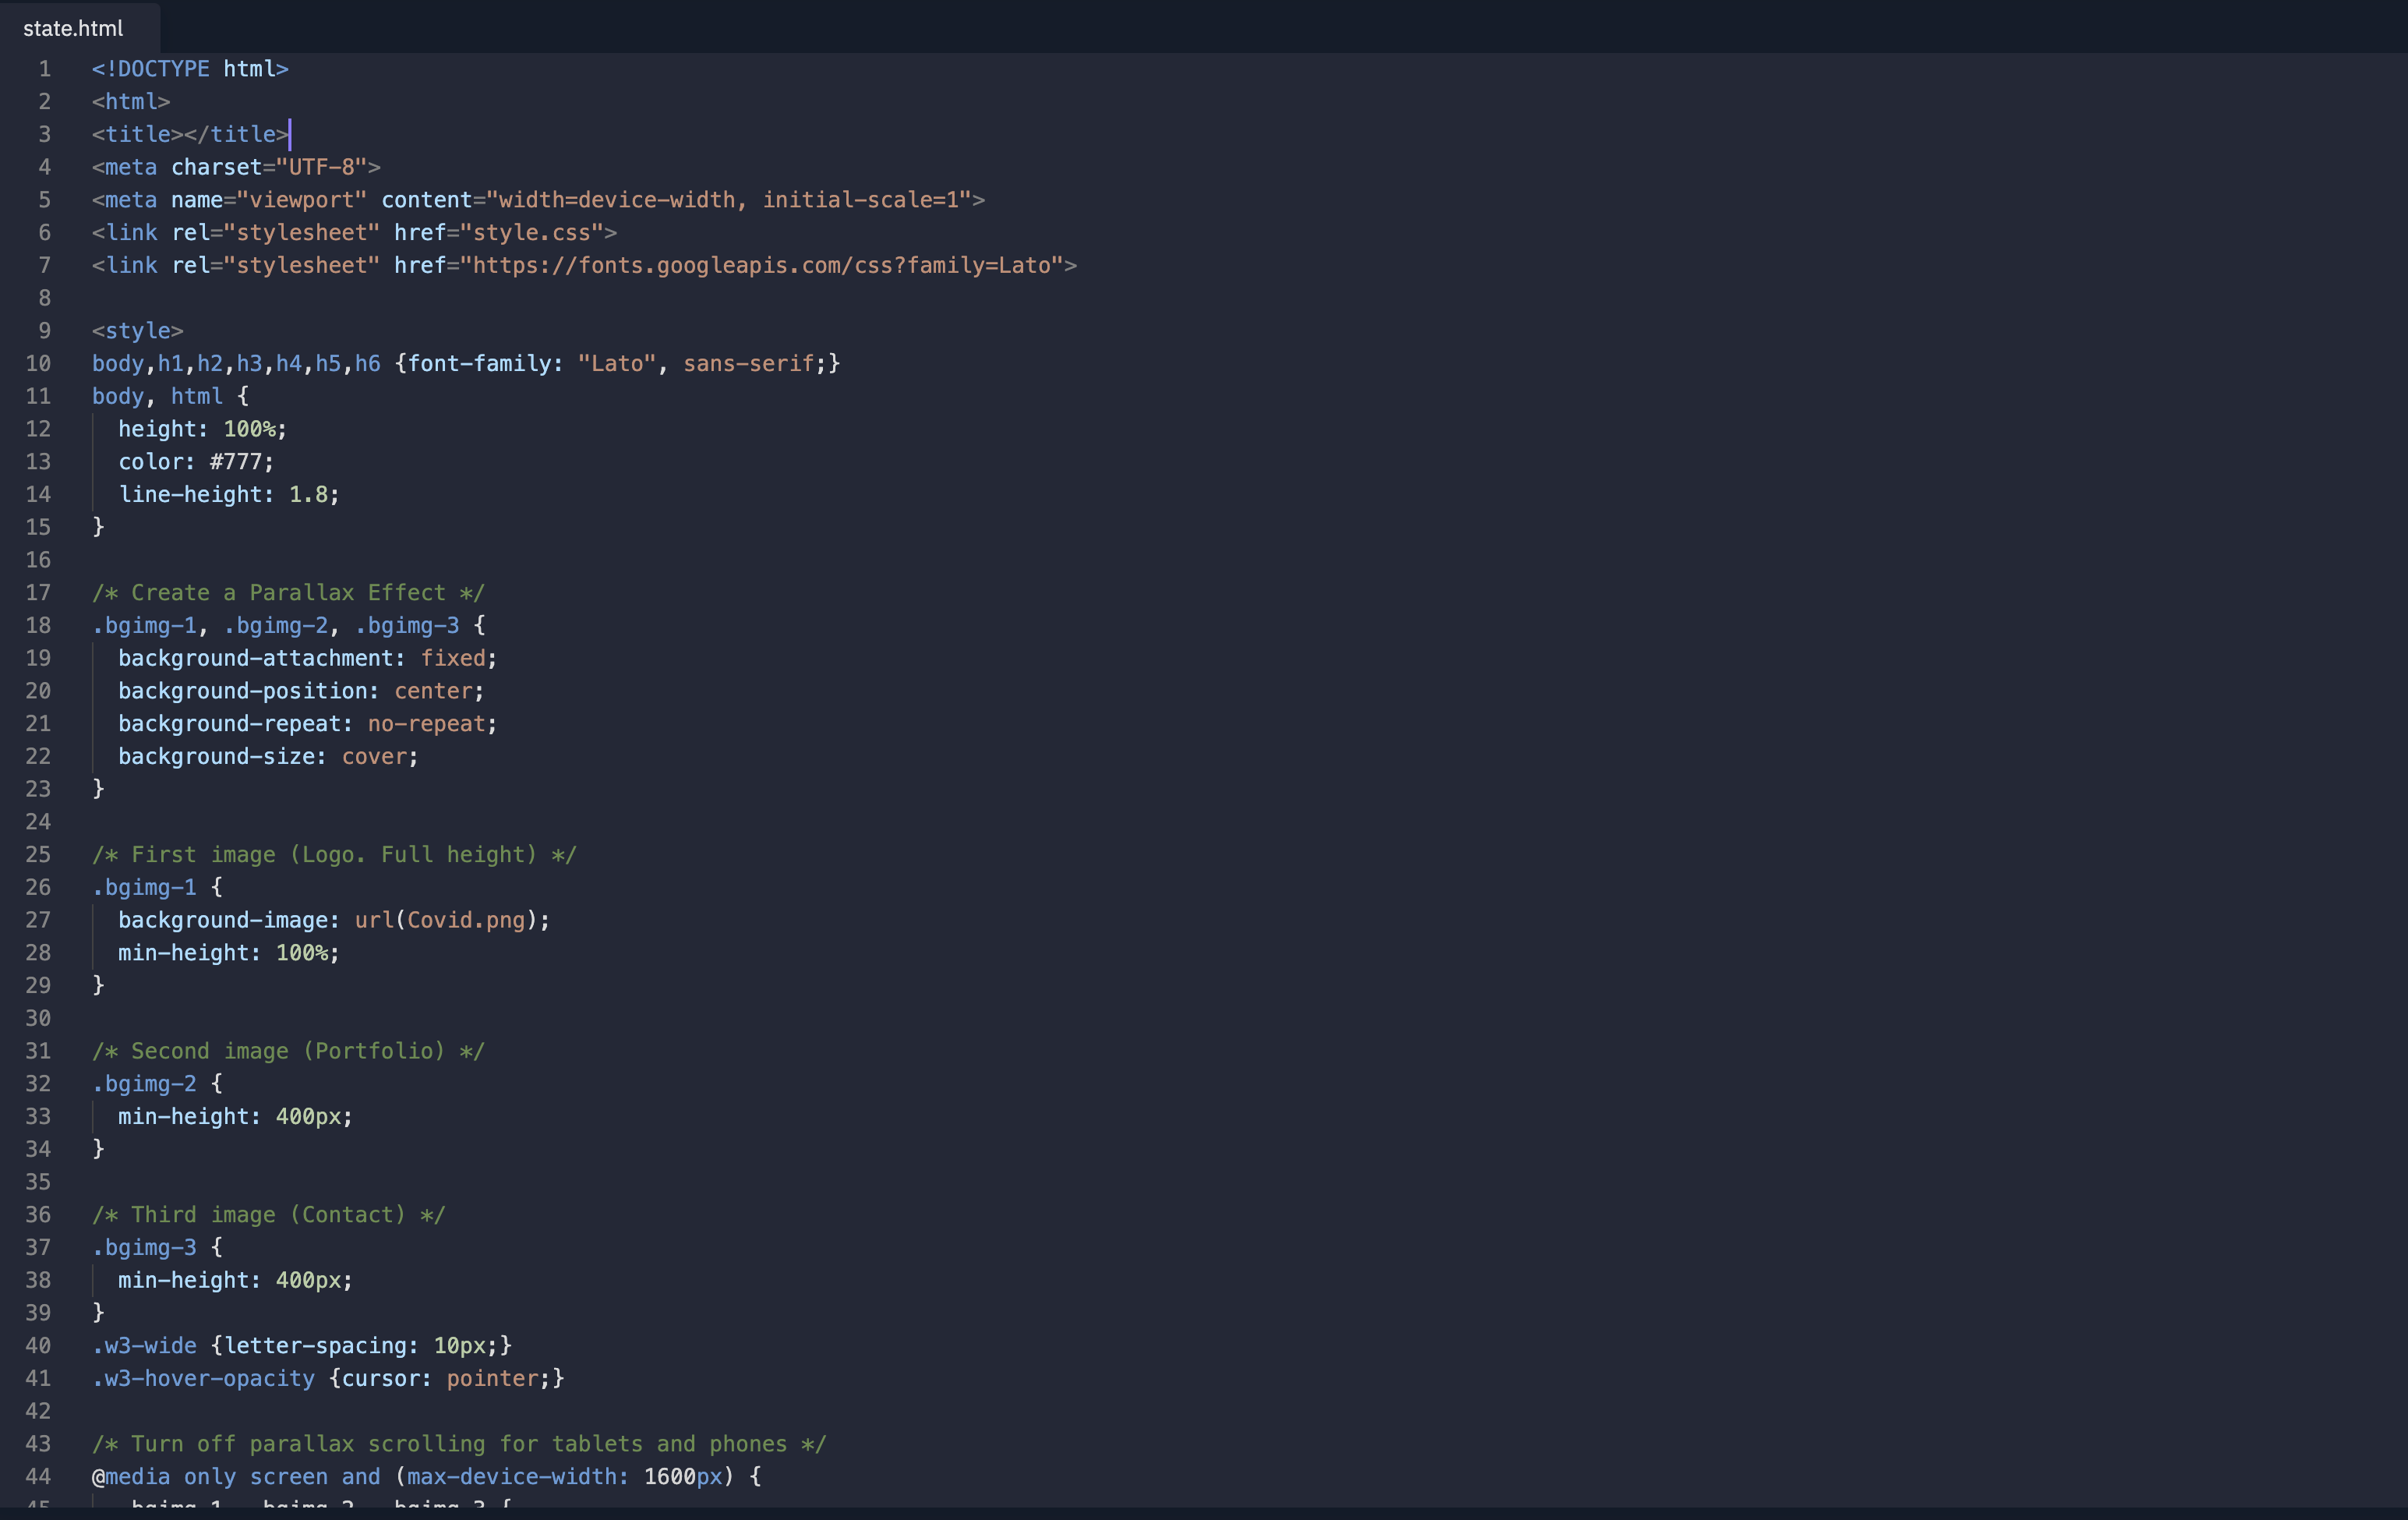2408x1520 pixels.
Task: Click line number 44 in the gutter
Action: [38, 1476]
